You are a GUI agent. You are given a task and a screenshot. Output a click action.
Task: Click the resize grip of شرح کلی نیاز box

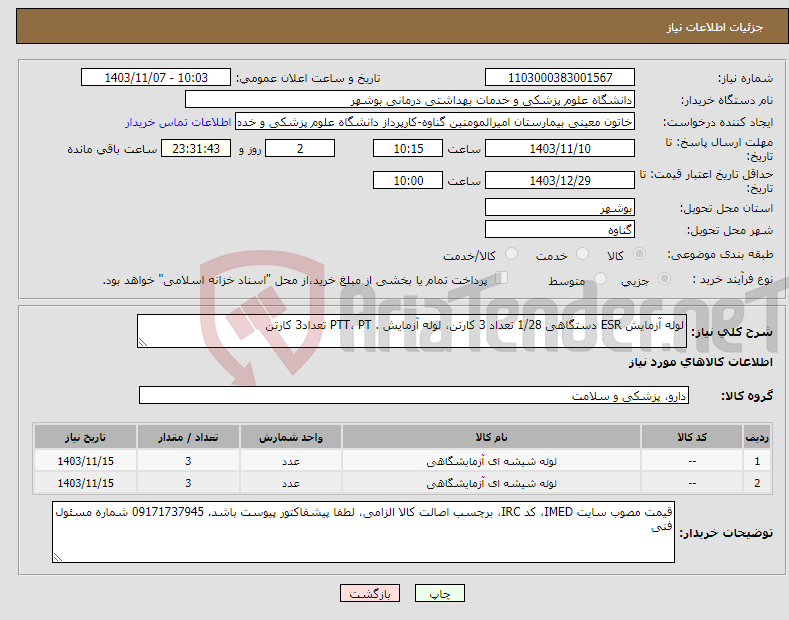pos(143,342)
